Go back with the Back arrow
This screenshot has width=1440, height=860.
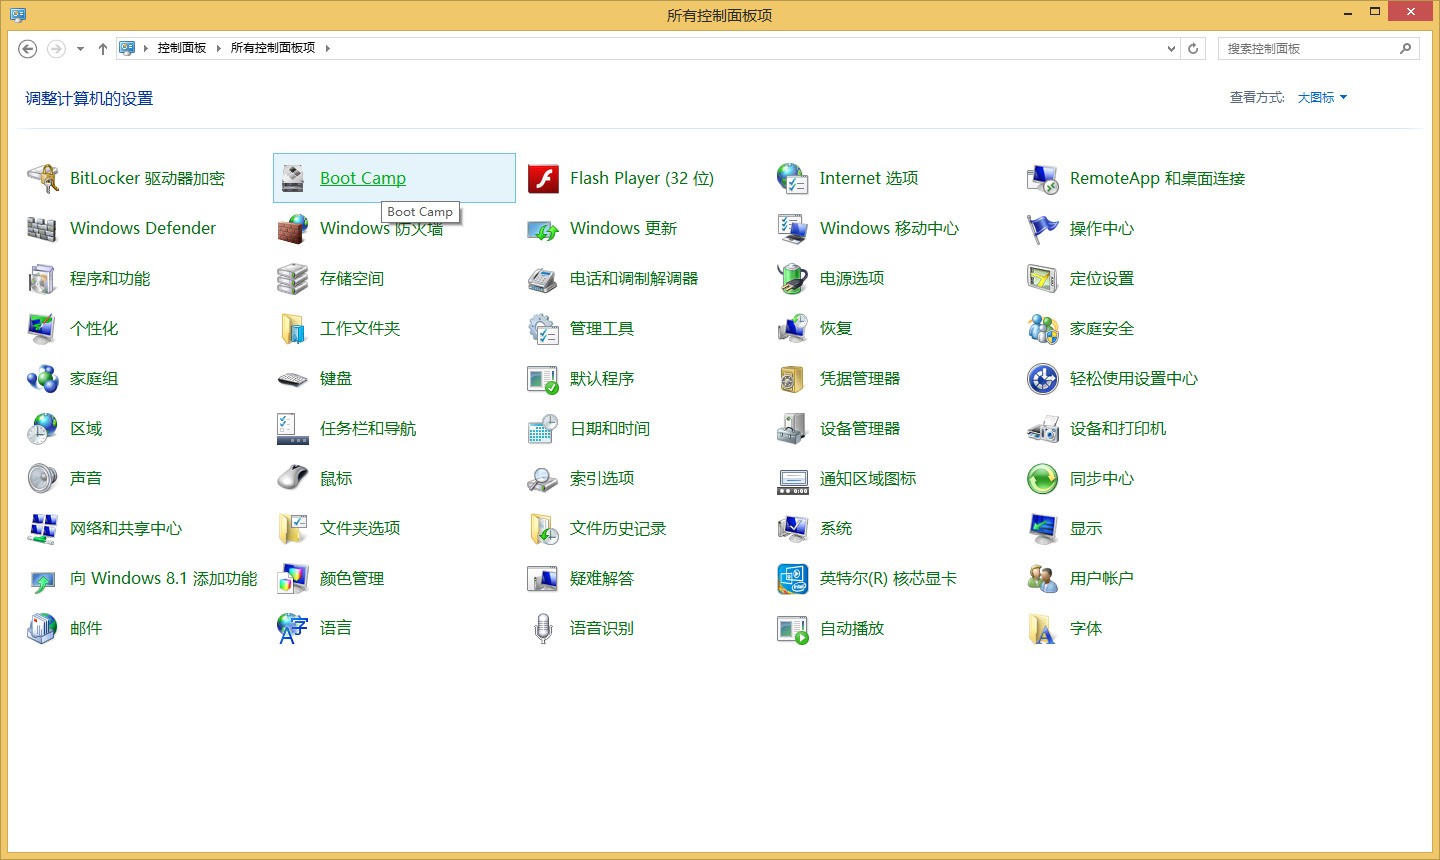tap(28, 48)
